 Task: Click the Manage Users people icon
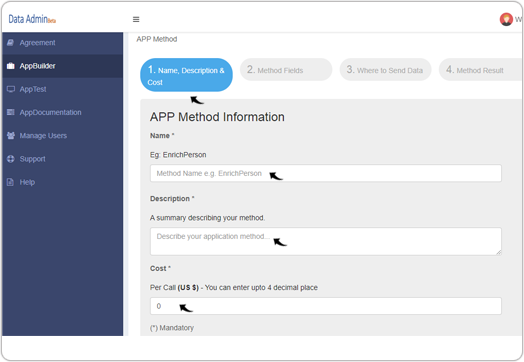[x=11, y=135]
